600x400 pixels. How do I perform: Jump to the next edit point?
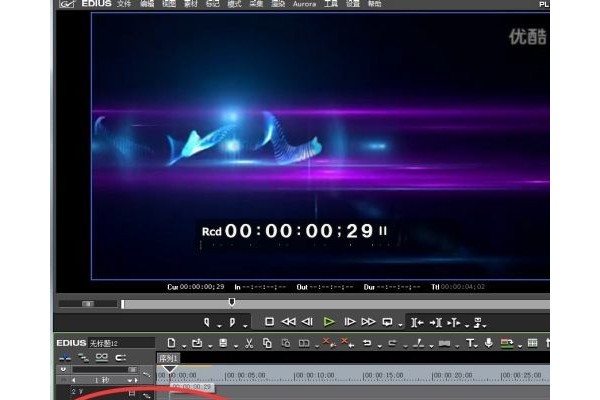(x=436, y=323)
